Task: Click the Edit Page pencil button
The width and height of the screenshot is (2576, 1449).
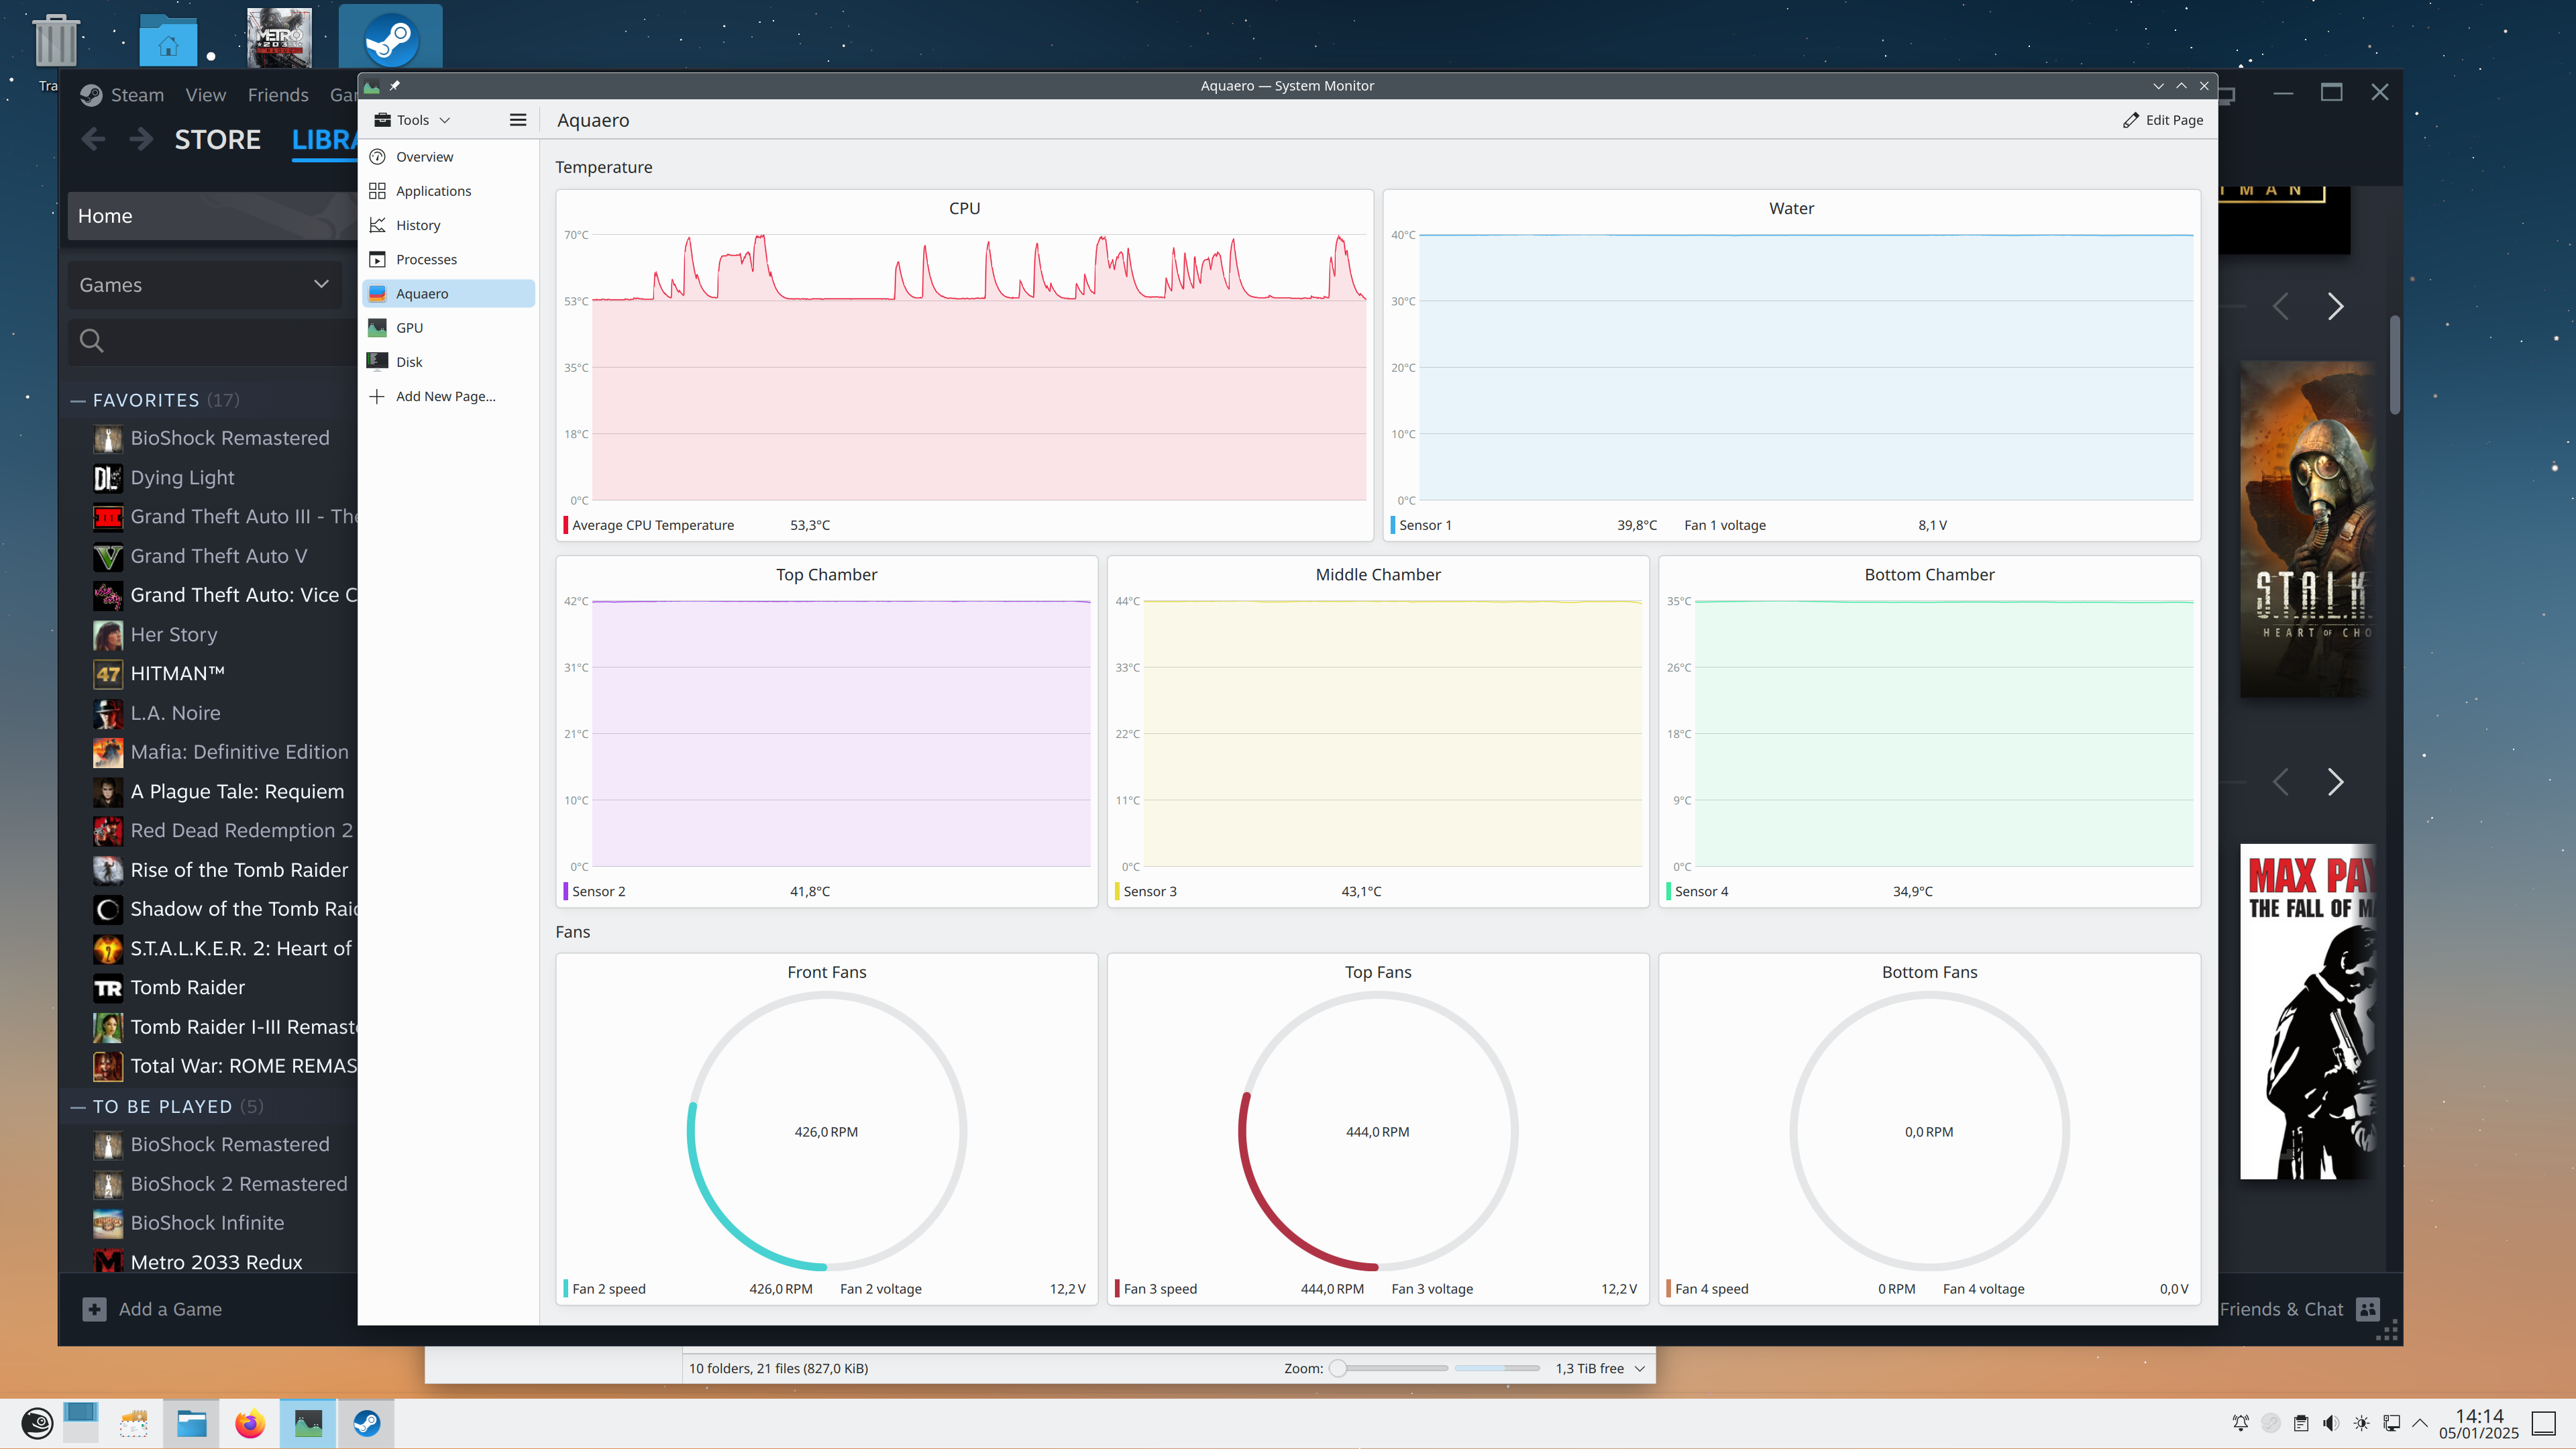Action: [x=2162, y=120]
